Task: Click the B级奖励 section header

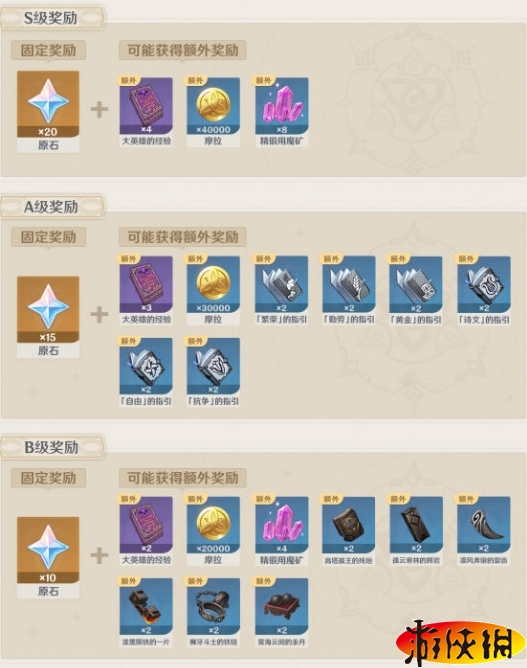Action: [51, 447]
